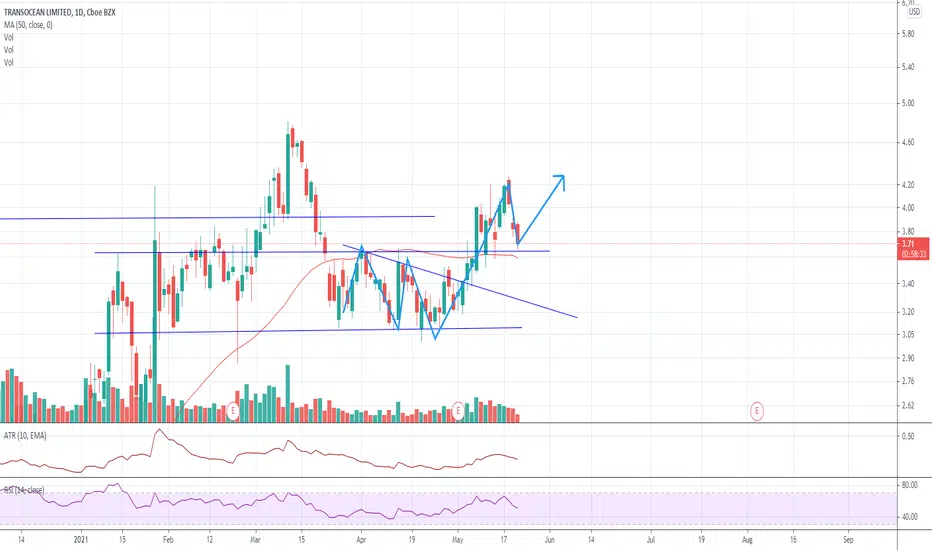Click the ATR scale value 0.50
Viewport: 932px width, 550px height.
click(908, 436)
